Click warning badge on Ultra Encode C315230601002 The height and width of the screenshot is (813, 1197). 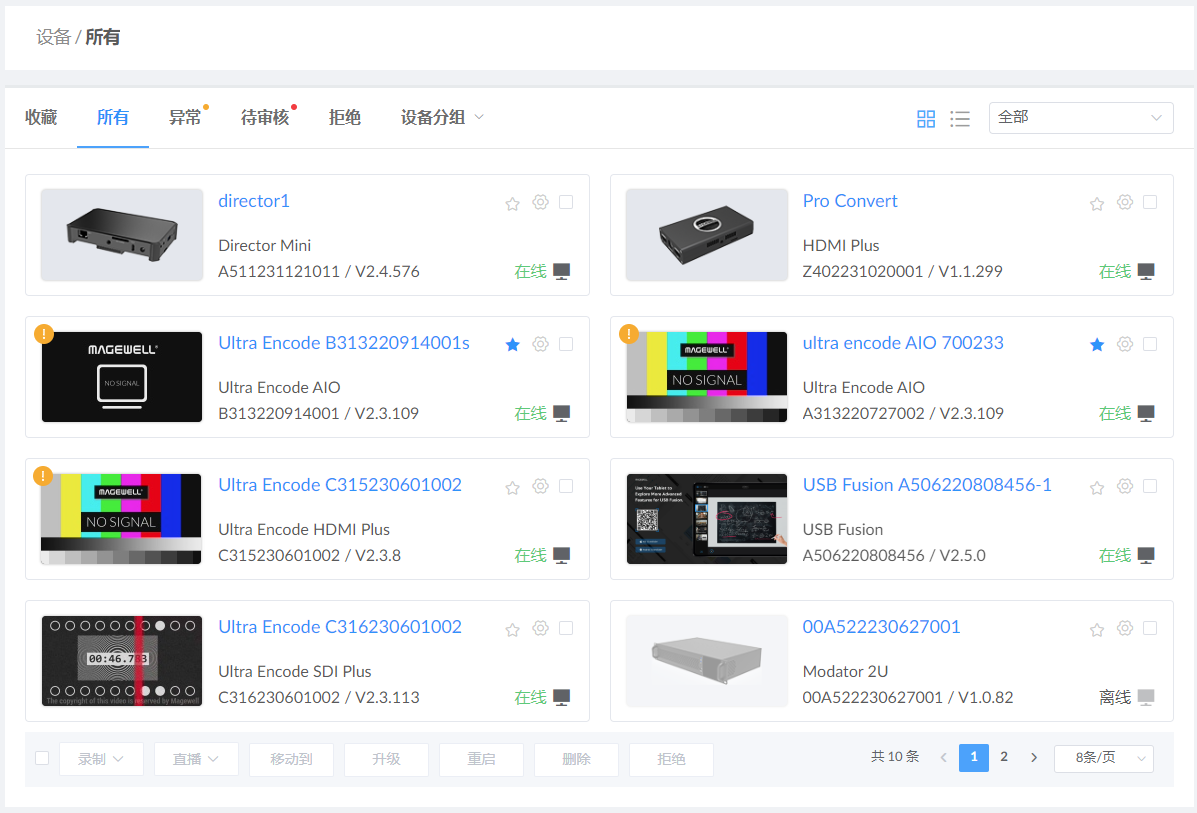coord(43,476)
